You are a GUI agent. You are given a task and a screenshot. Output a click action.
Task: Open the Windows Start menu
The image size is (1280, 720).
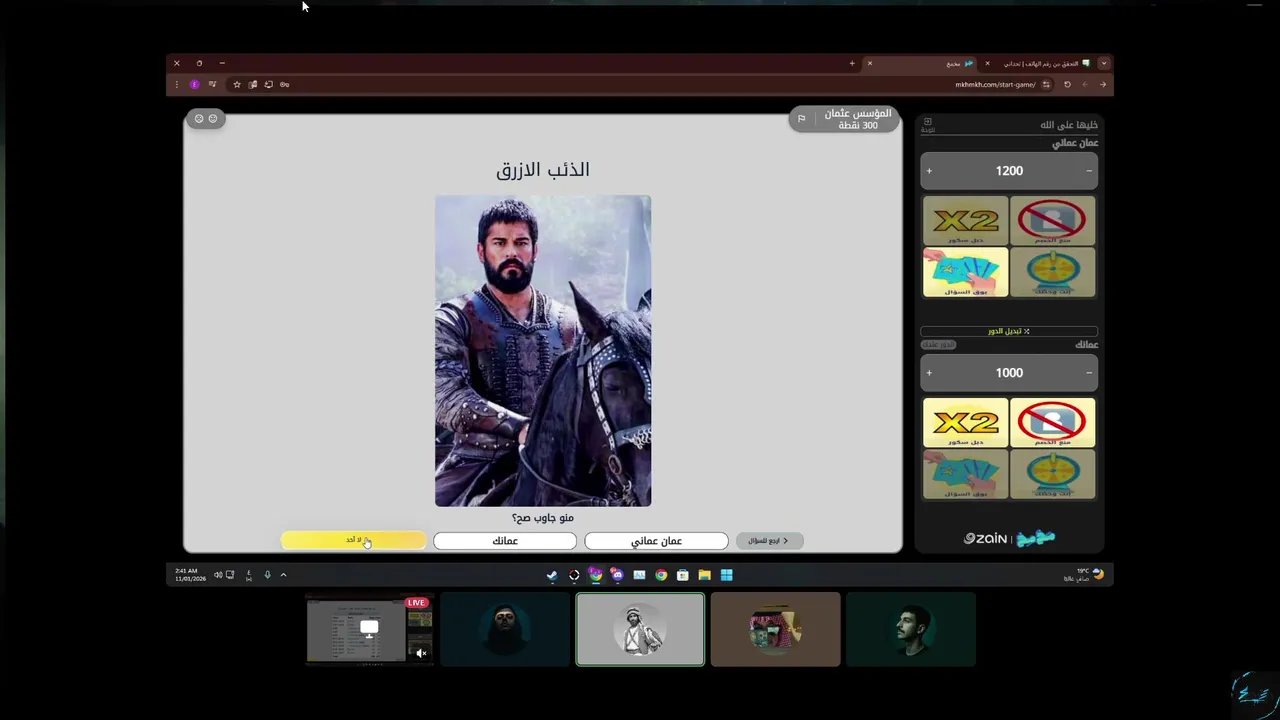coord(727,575)
